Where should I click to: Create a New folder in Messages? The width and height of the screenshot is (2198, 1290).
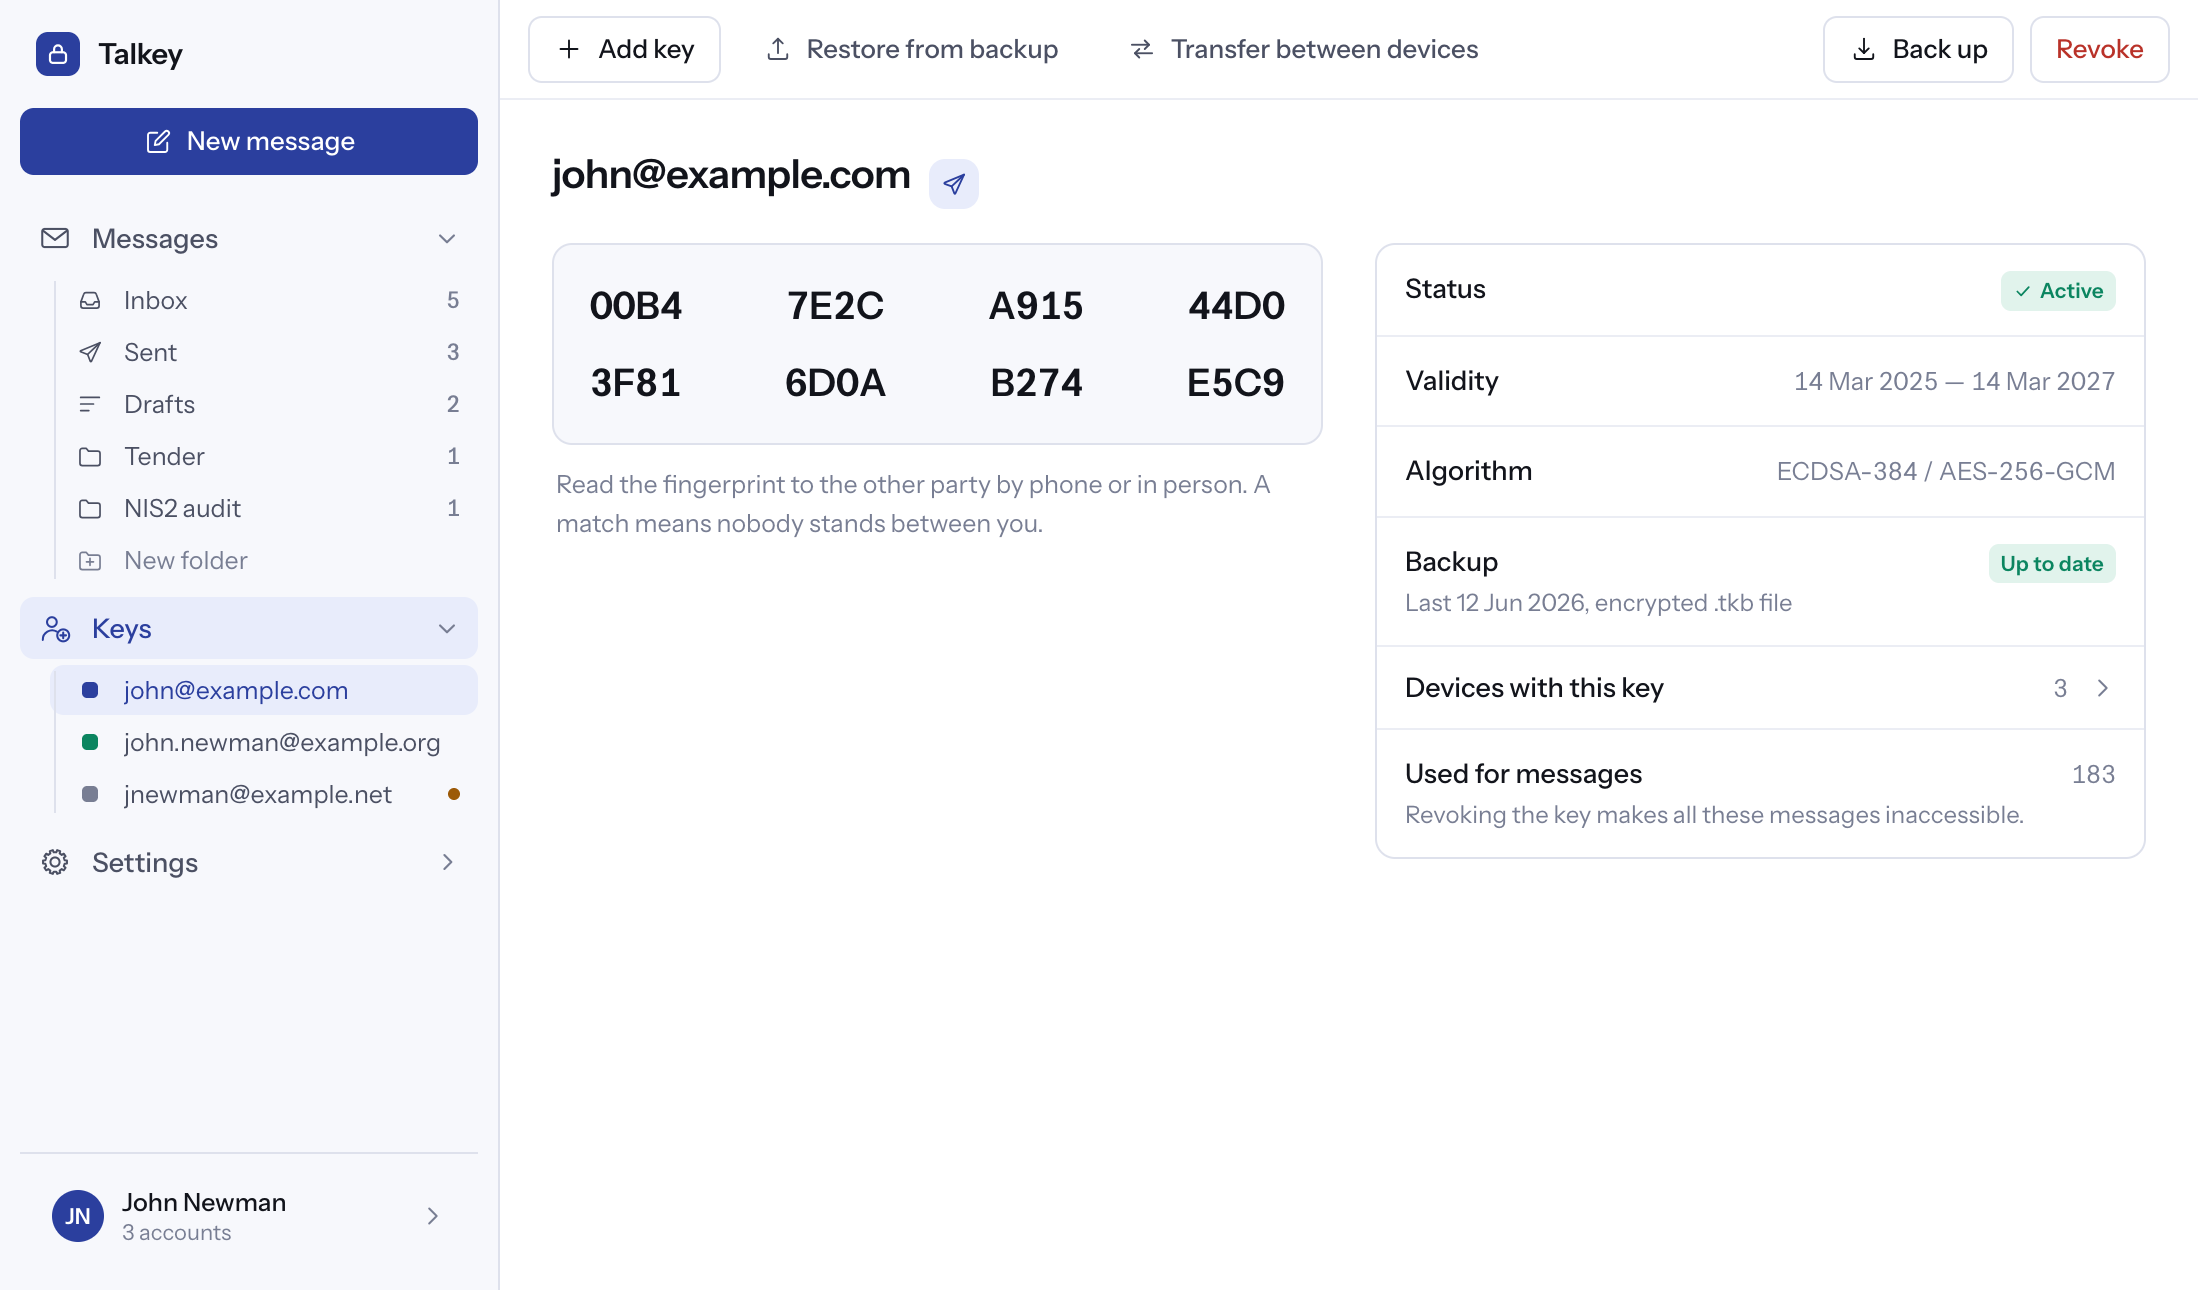click(266, 560)
